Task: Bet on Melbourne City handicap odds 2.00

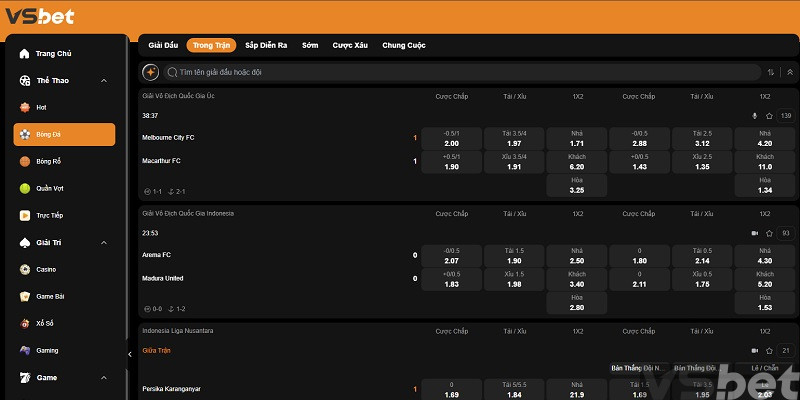Action: 451,138
